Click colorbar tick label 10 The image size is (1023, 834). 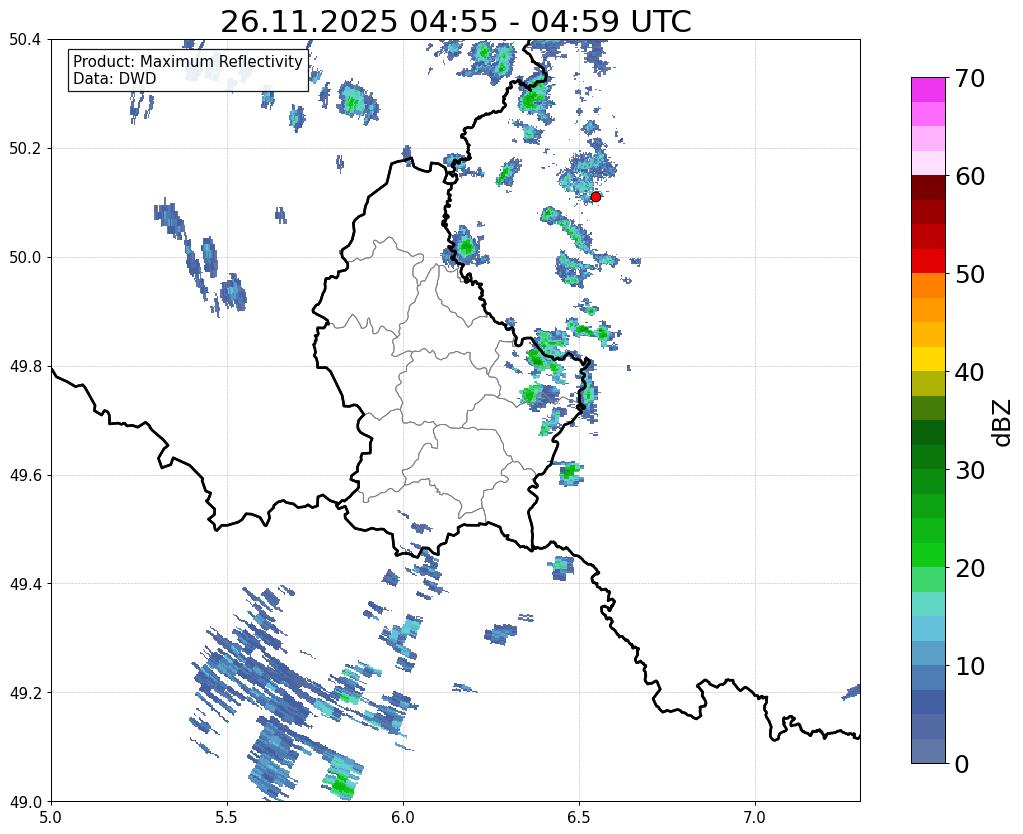tap(969, 666)
